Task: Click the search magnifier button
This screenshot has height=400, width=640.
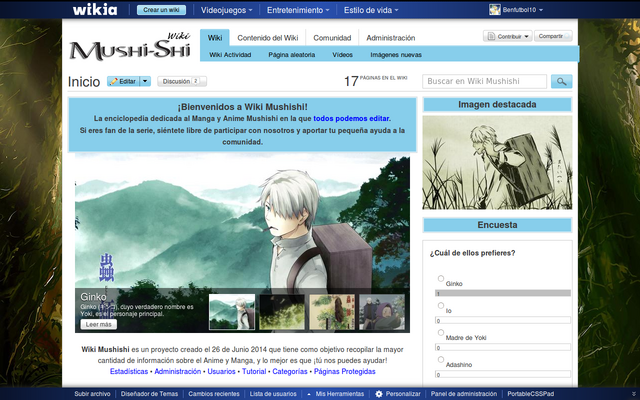Action: 561,82
